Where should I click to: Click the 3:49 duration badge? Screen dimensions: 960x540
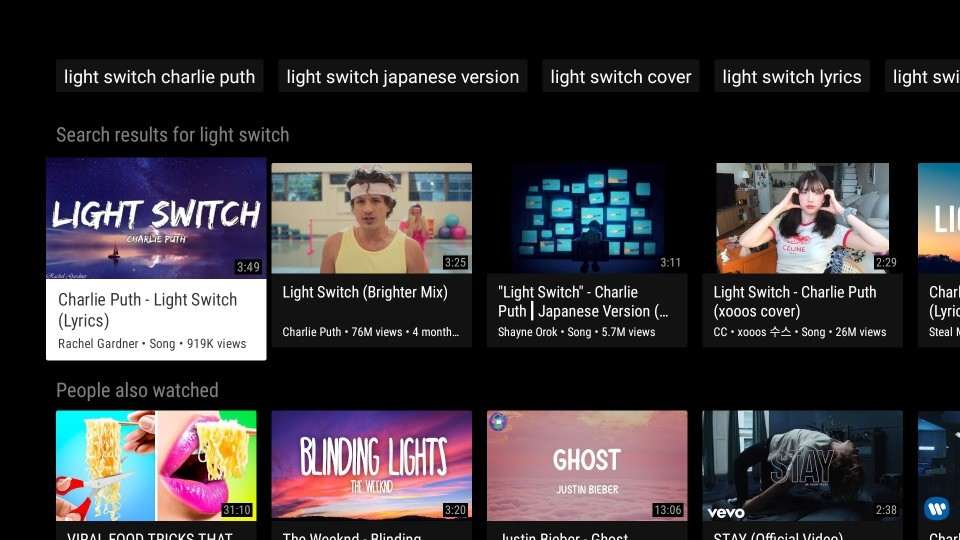[248, 267]
